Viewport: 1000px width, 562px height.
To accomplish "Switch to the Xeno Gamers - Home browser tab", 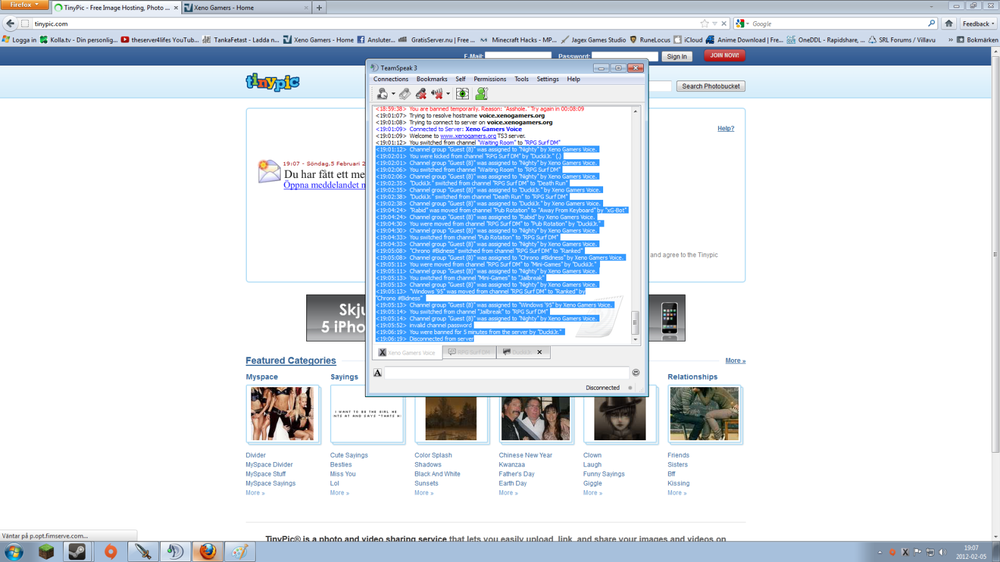I will click(246, 8).
